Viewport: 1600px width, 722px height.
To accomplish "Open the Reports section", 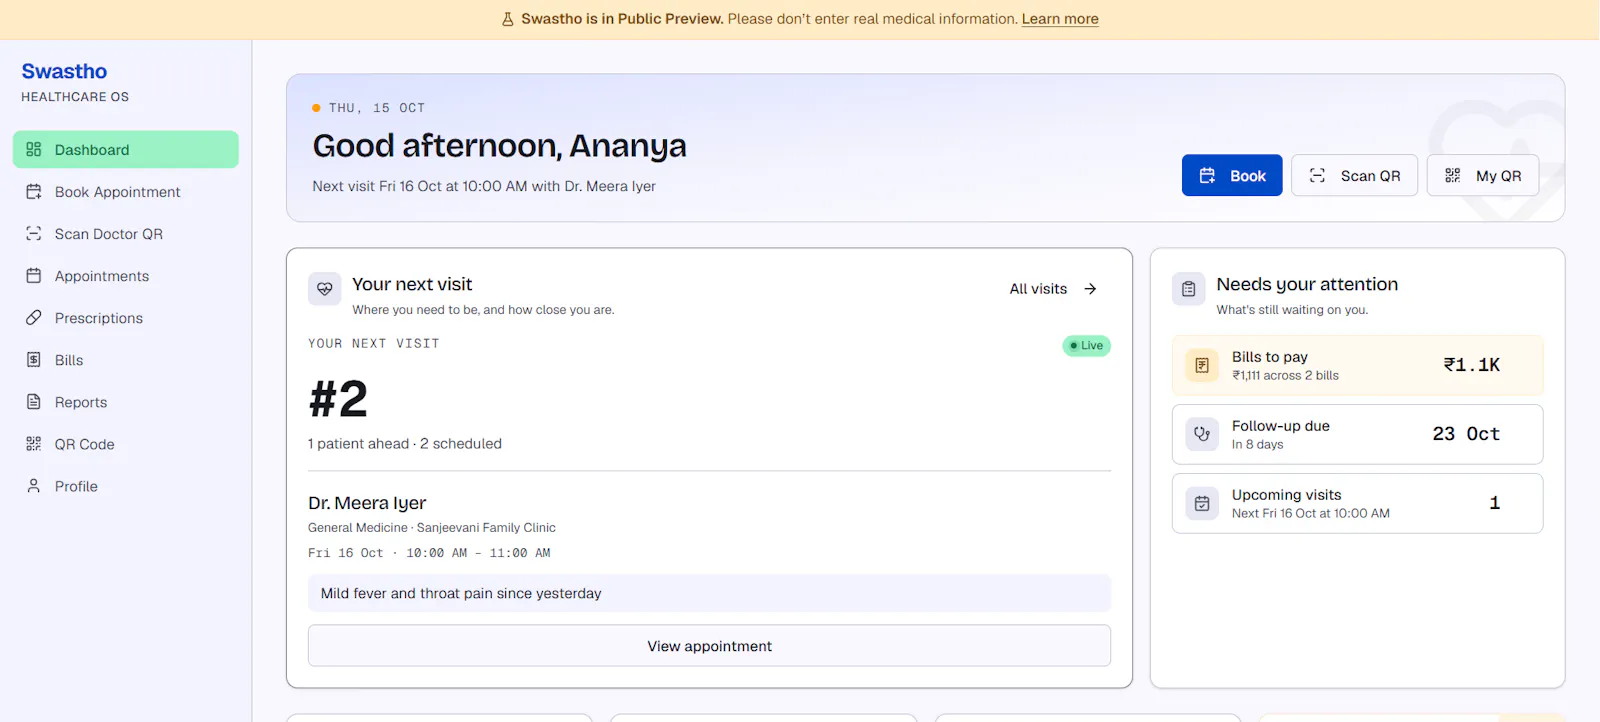I will tap(126, 402).
